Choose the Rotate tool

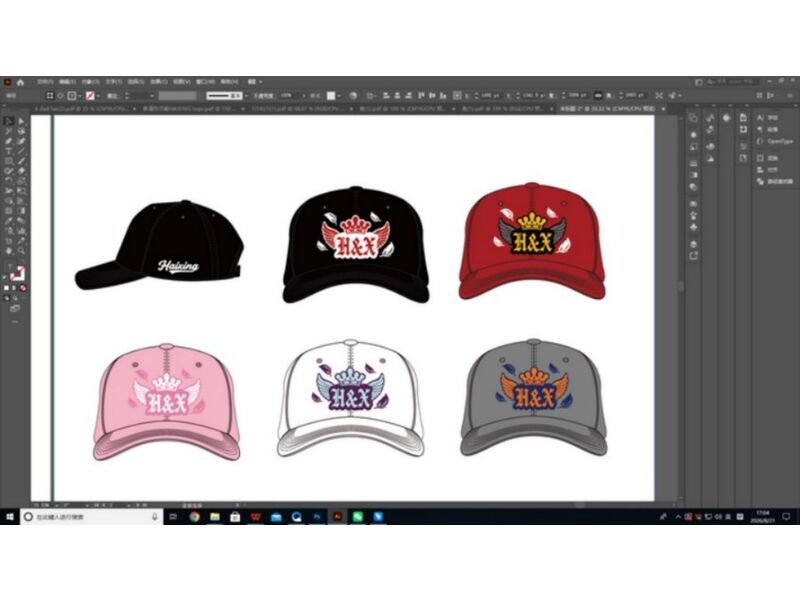tap(9, 181)
